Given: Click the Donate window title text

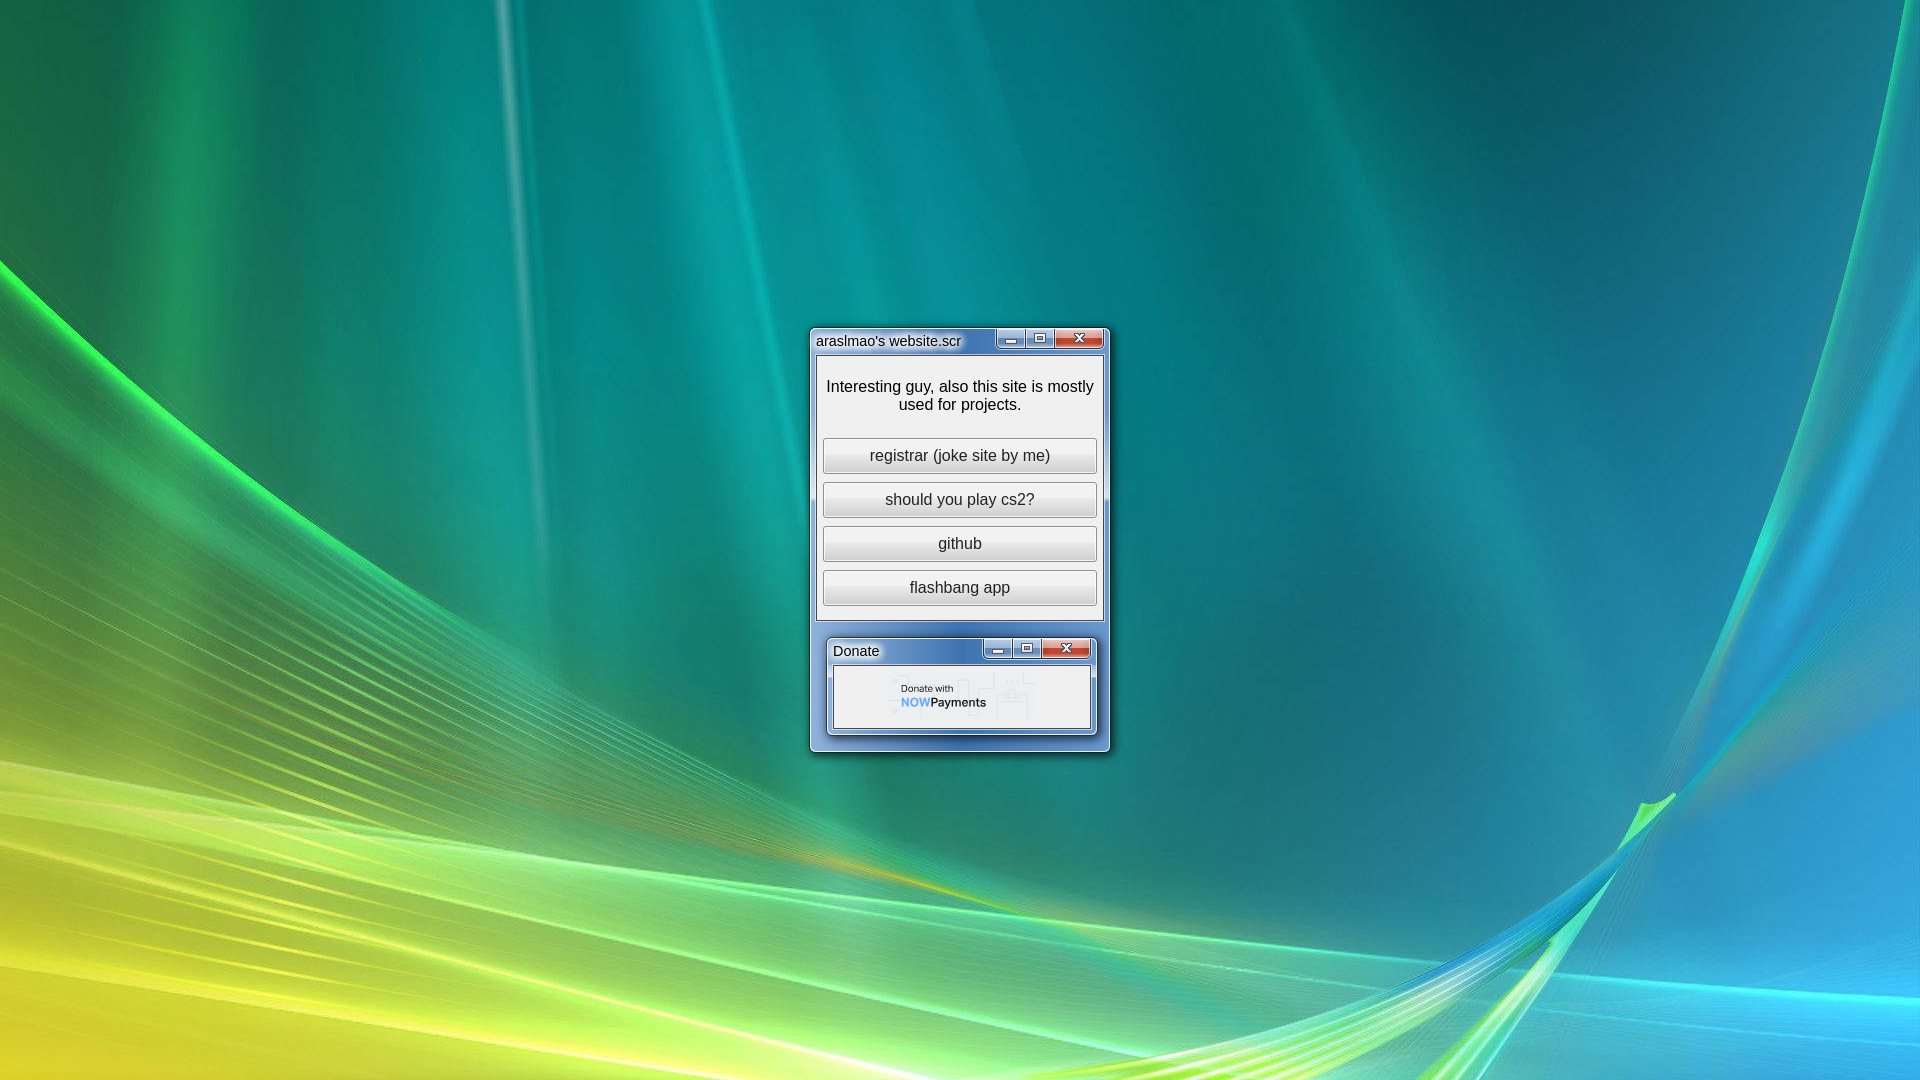Looking at the screenshot, I should 856,651.
